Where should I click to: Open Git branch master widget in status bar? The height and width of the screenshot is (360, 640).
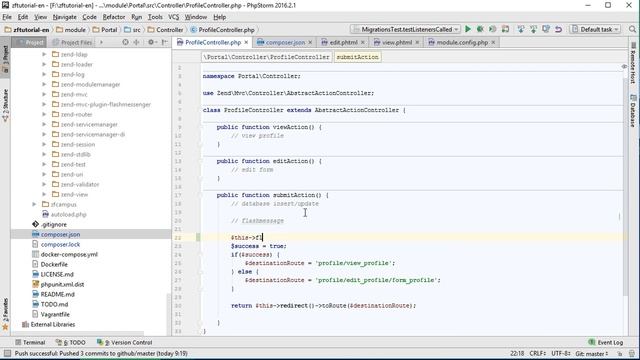coord(592,353)
